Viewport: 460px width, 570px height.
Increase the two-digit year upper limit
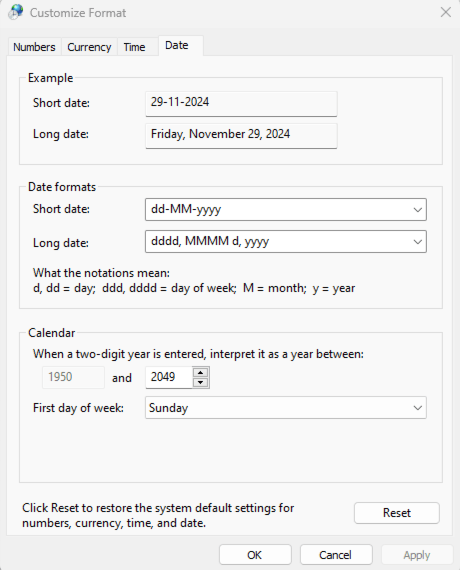(200, 373)
